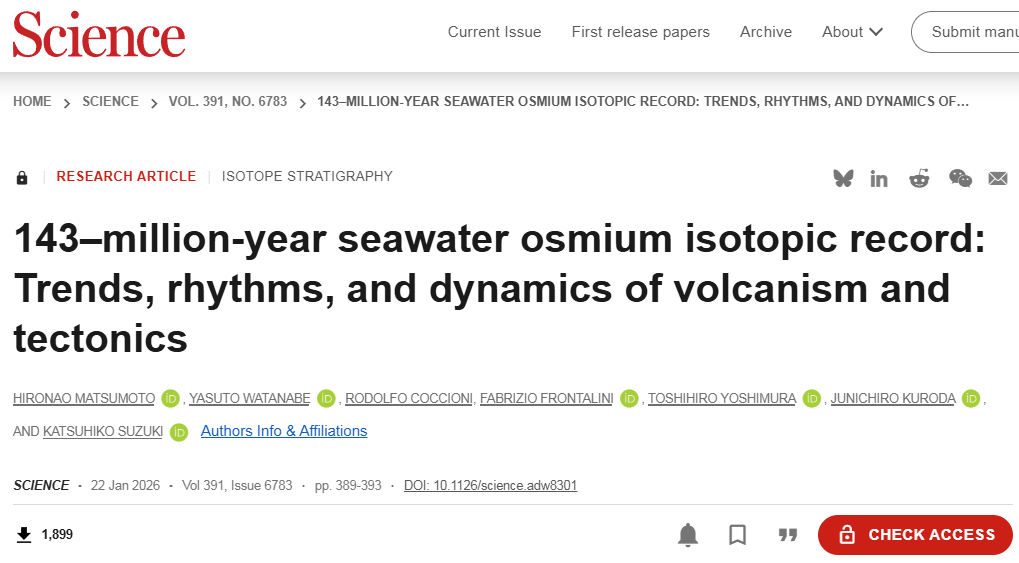
Task: Email this article using envelope icon
Action: [998, 178]
